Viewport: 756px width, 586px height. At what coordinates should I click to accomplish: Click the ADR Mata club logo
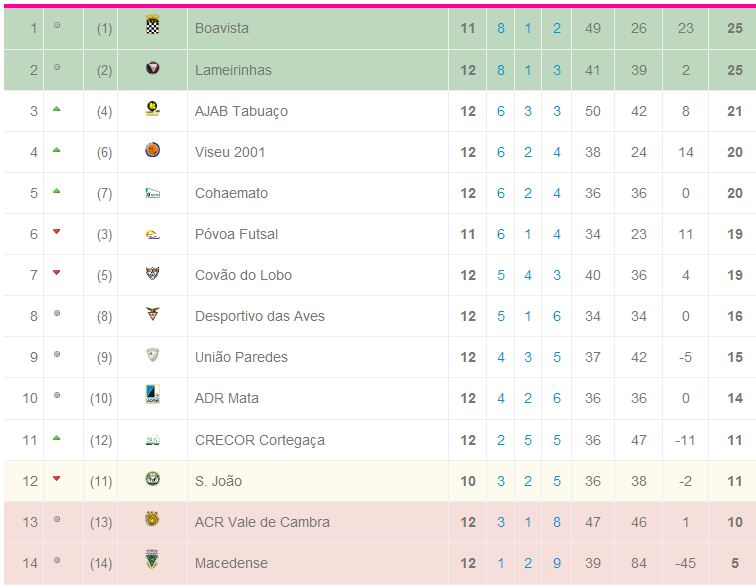coord(152,396)
